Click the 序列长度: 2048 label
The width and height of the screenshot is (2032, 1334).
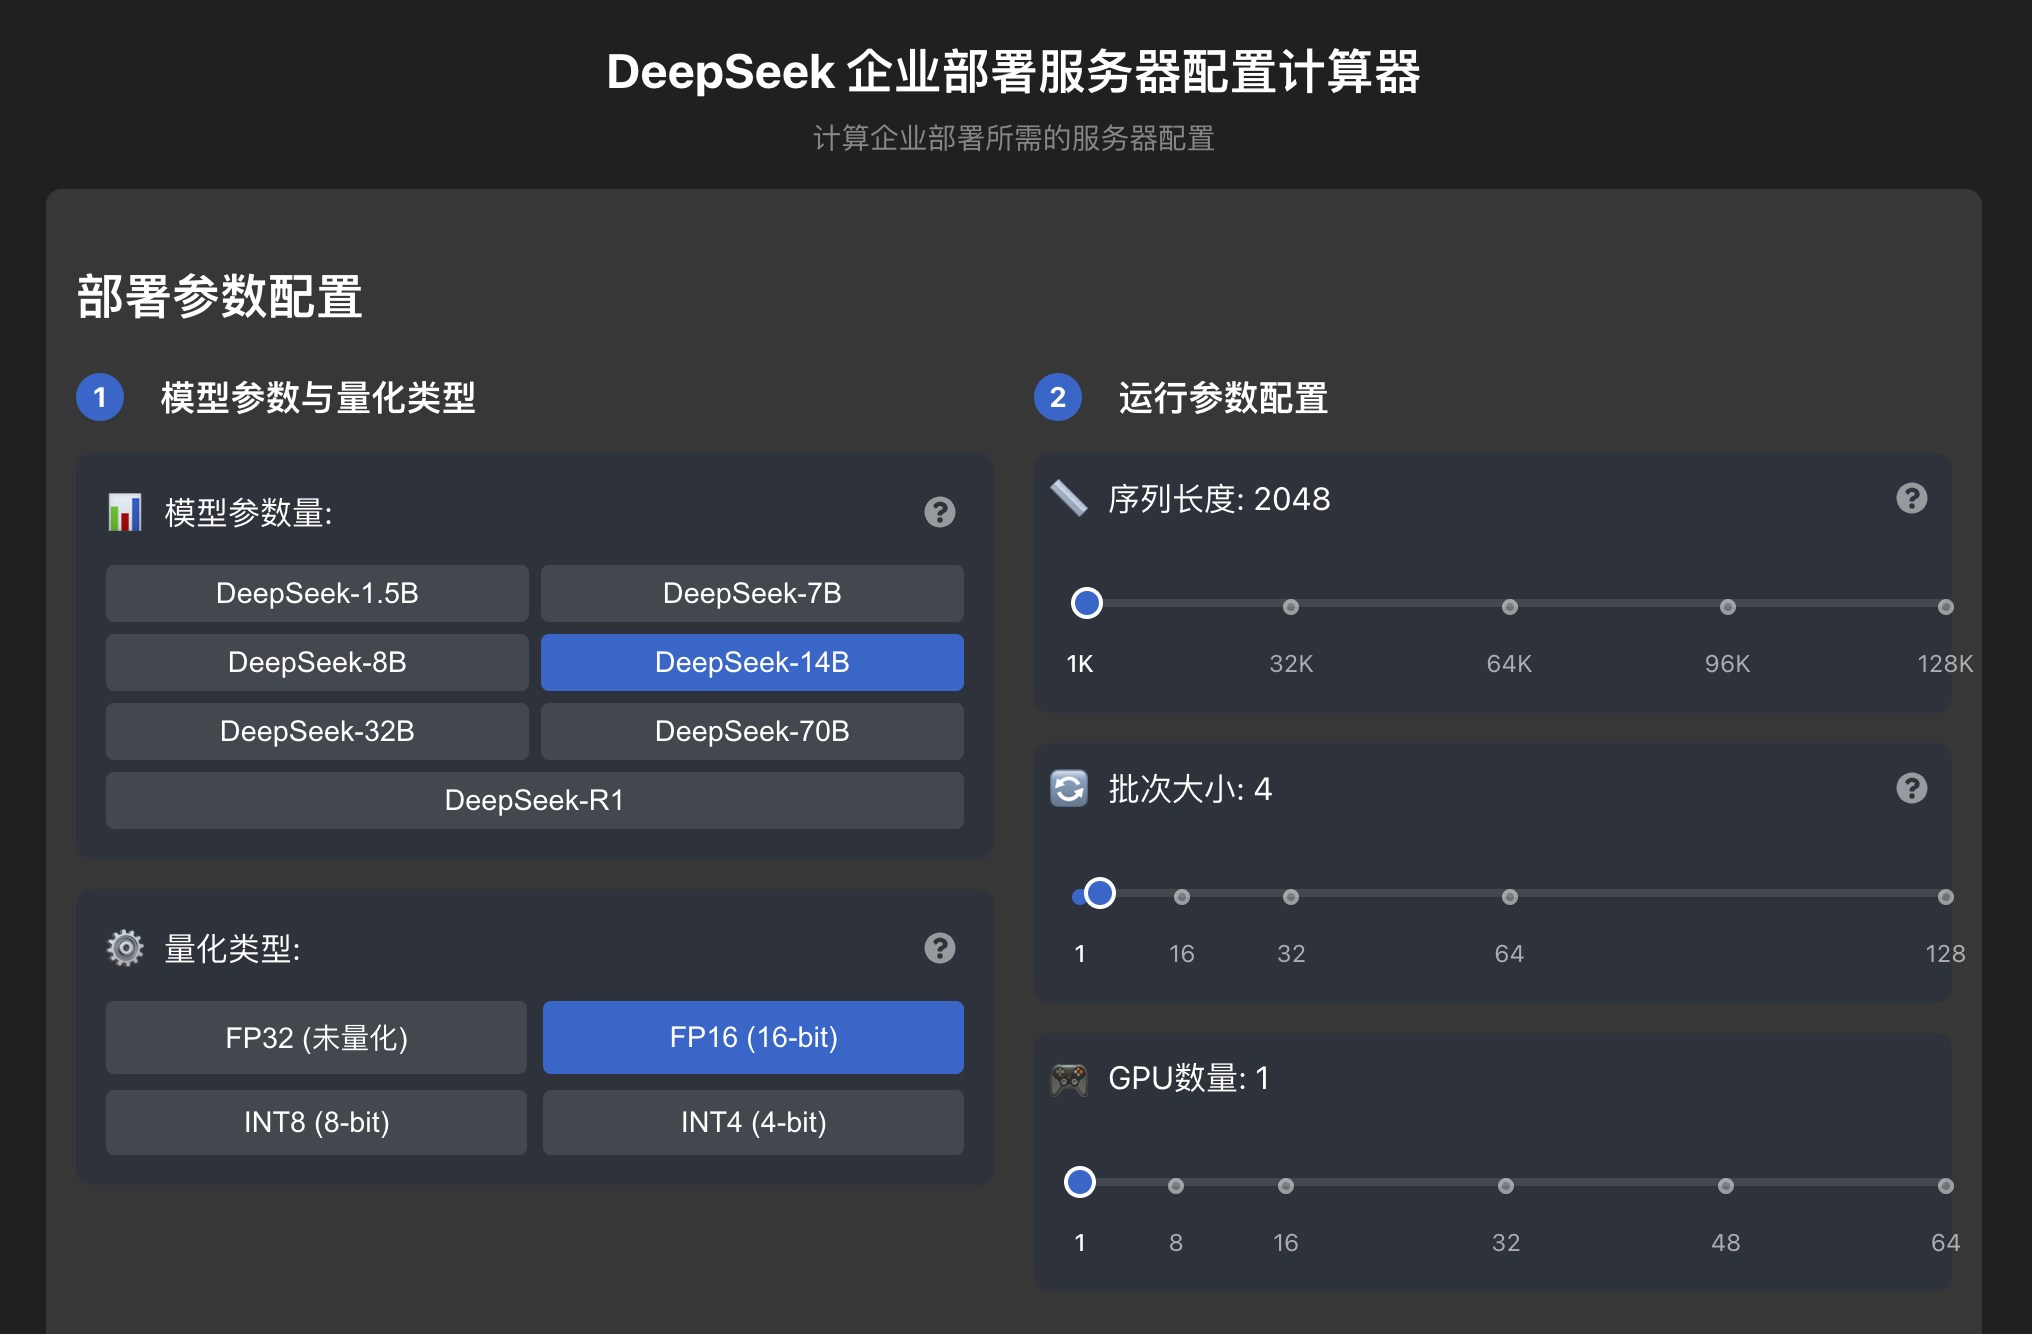pos(1219,499)
